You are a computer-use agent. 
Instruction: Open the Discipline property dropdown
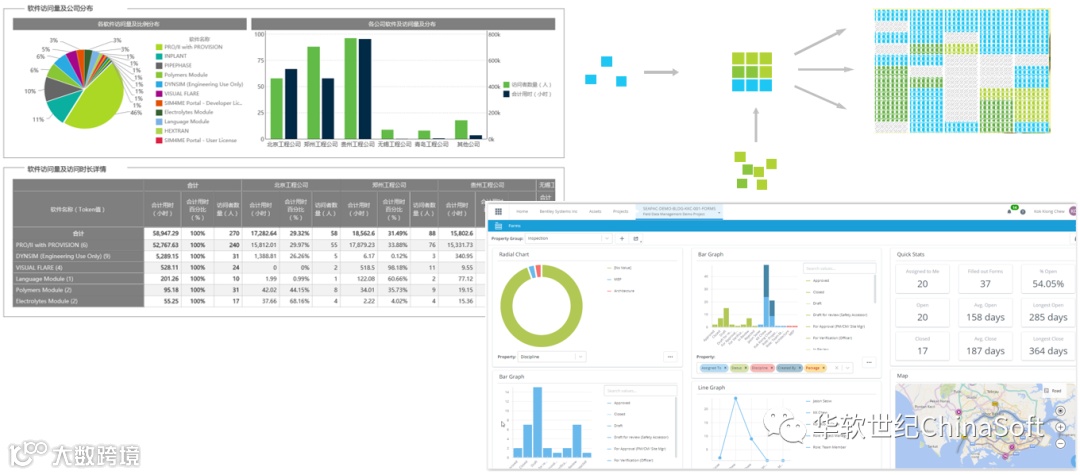pyautogui.click(x=554, y=357)
